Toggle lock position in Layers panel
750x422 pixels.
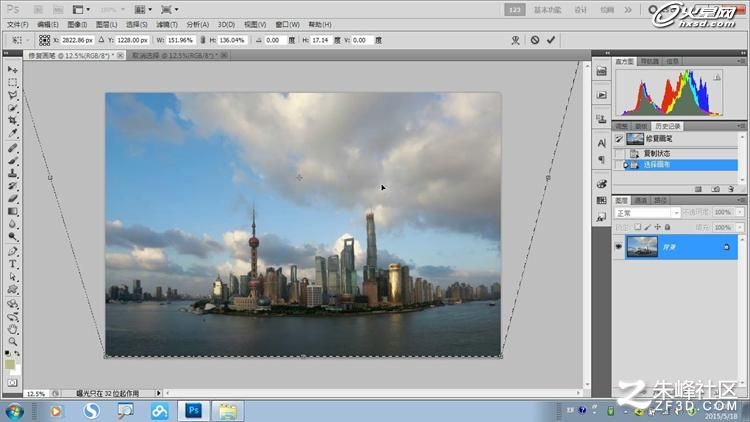658,227
